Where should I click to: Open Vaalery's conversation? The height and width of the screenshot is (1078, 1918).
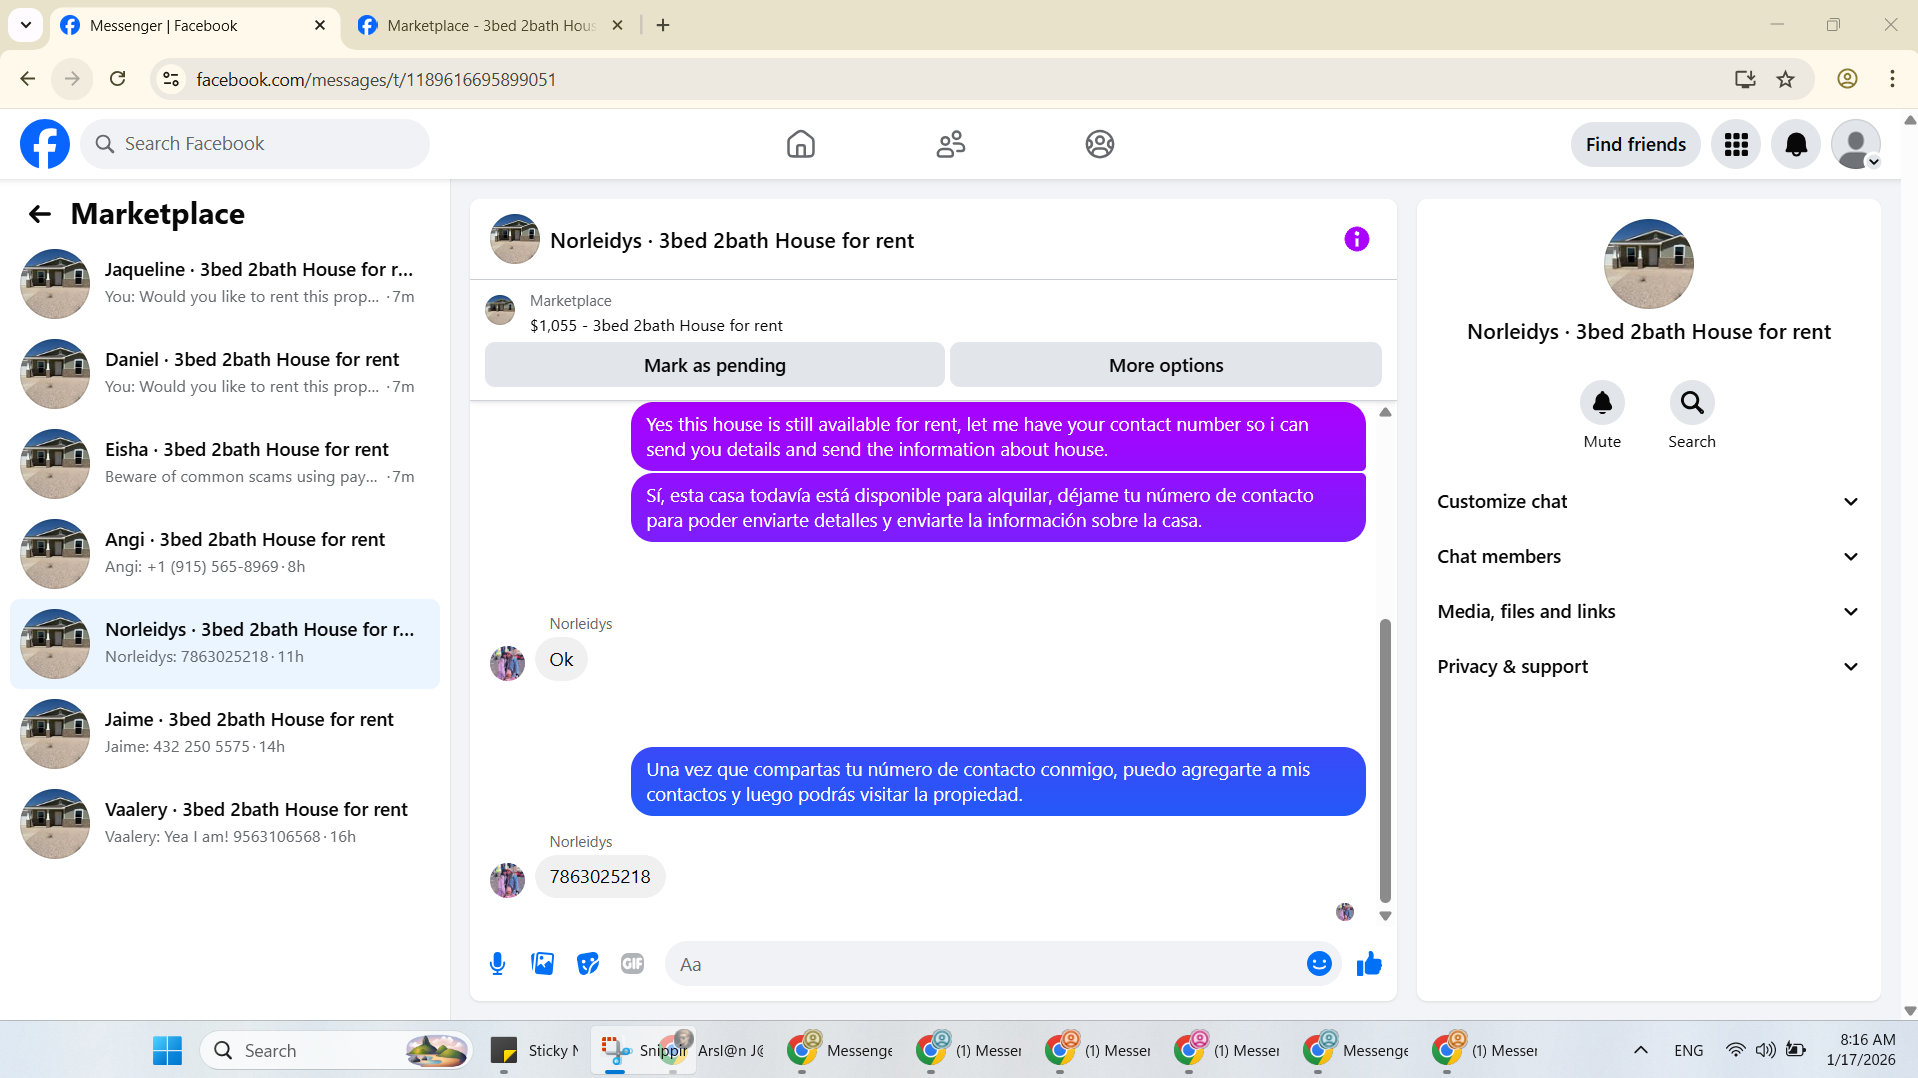click(225, 824)
